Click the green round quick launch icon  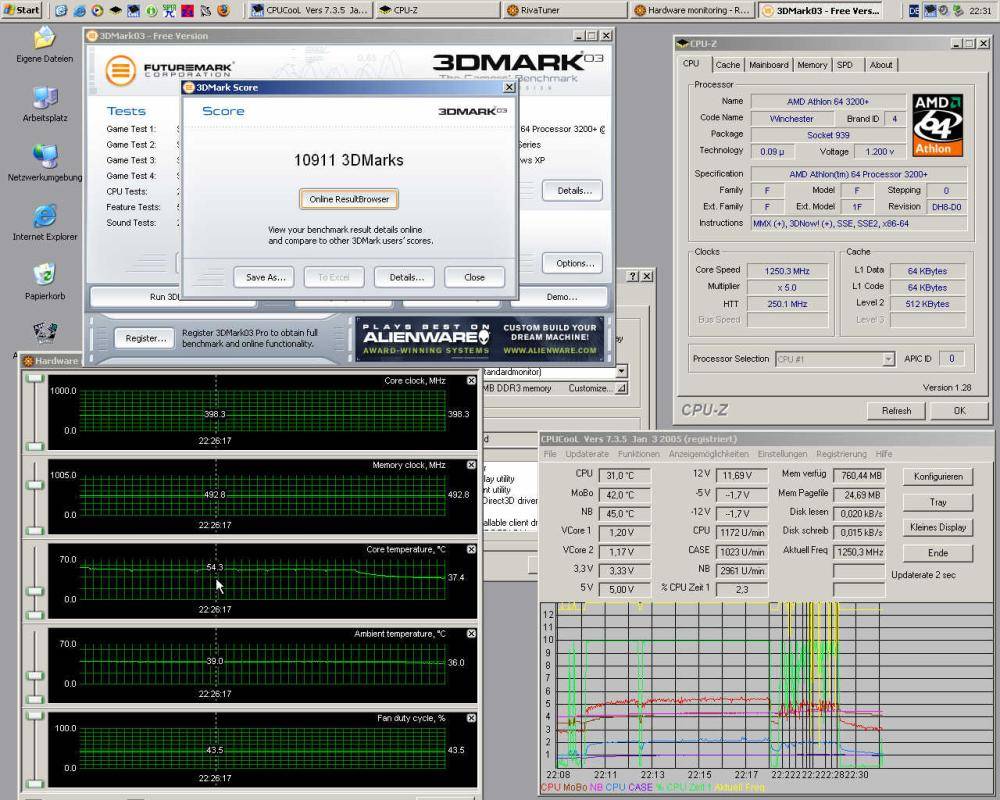pos(151,10)
